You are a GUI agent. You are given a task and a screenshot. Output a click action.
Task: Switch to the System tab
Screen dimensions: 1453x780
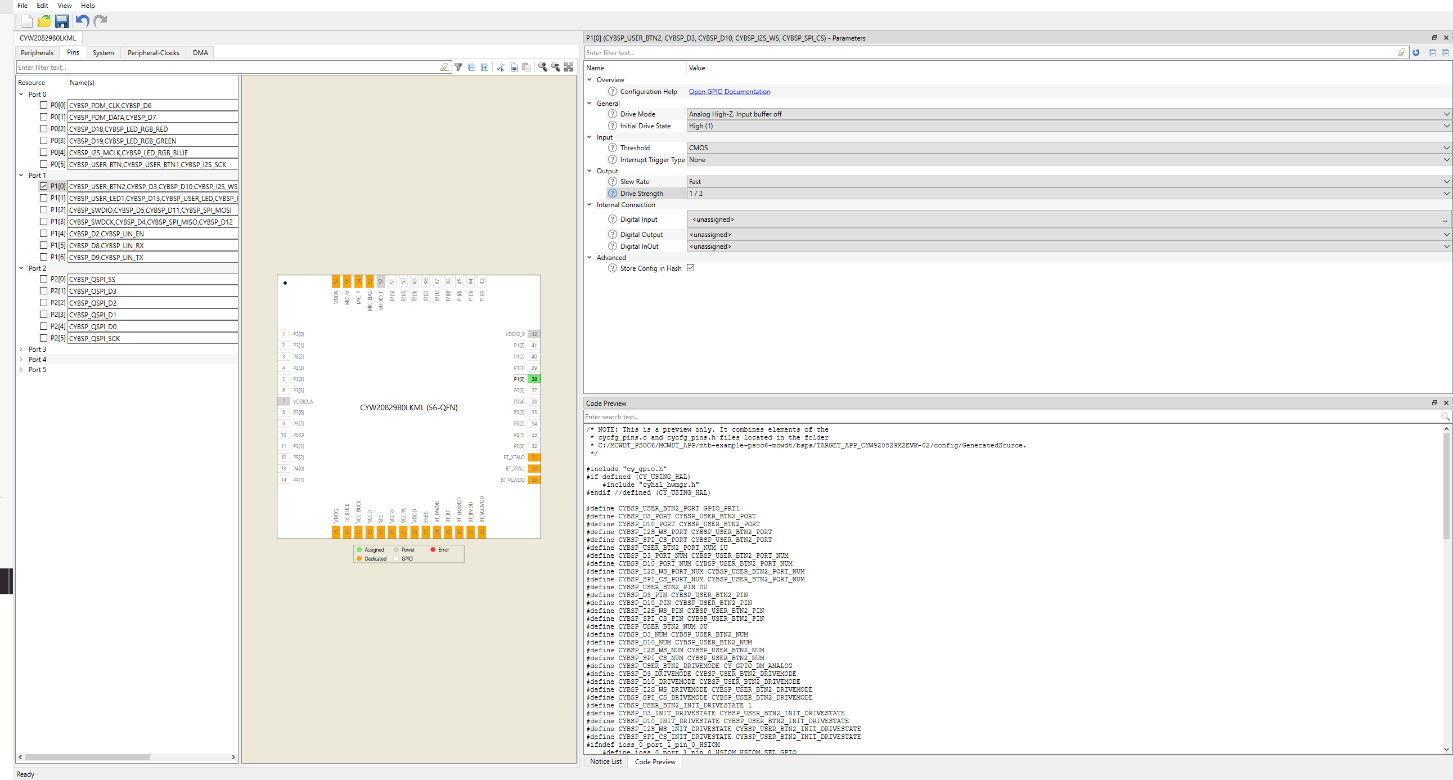point(103,52)
